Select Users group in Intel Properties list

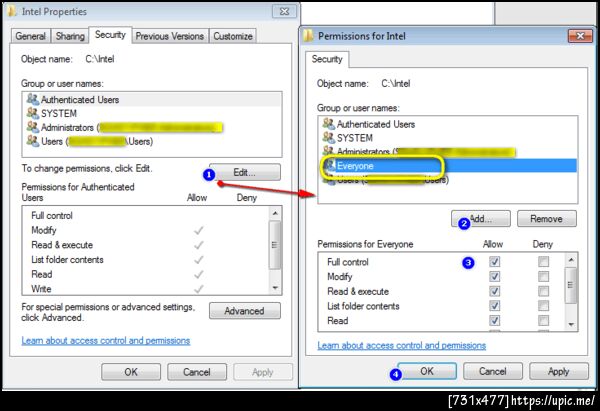152,141
